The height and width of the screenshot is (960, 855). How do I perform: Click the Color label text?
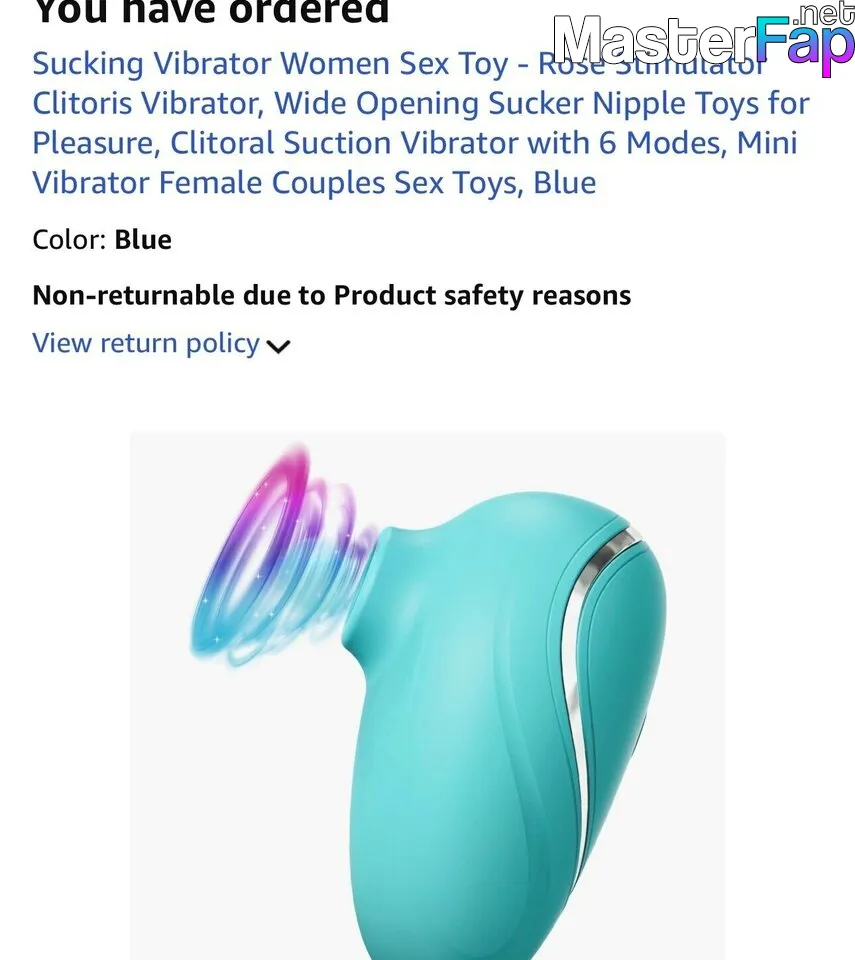click(x=70, y=239)
